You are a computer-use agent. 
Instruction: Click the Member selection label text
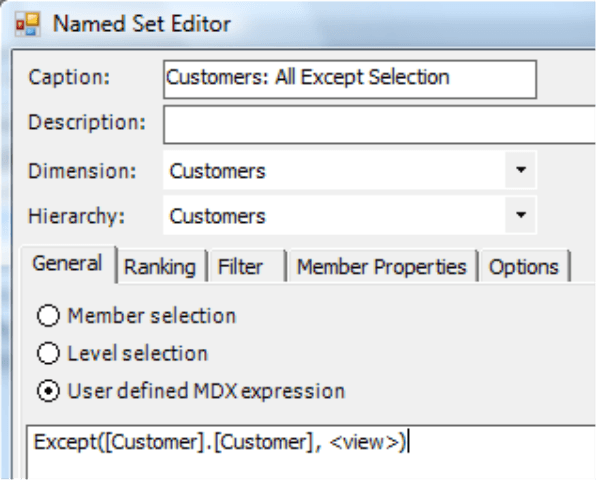coord(152,316)
